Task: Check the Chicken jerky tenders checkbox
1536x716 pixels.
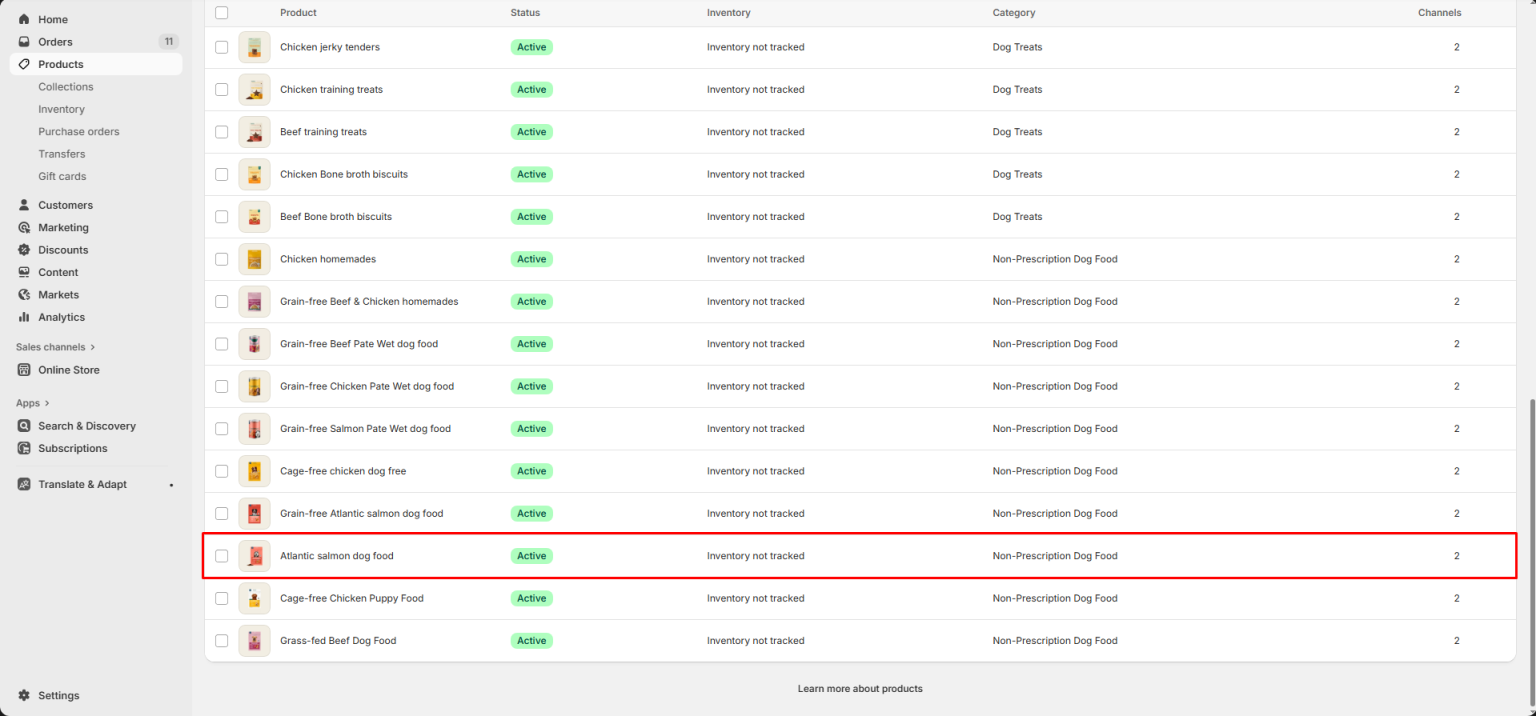Action: coord(221,47)
